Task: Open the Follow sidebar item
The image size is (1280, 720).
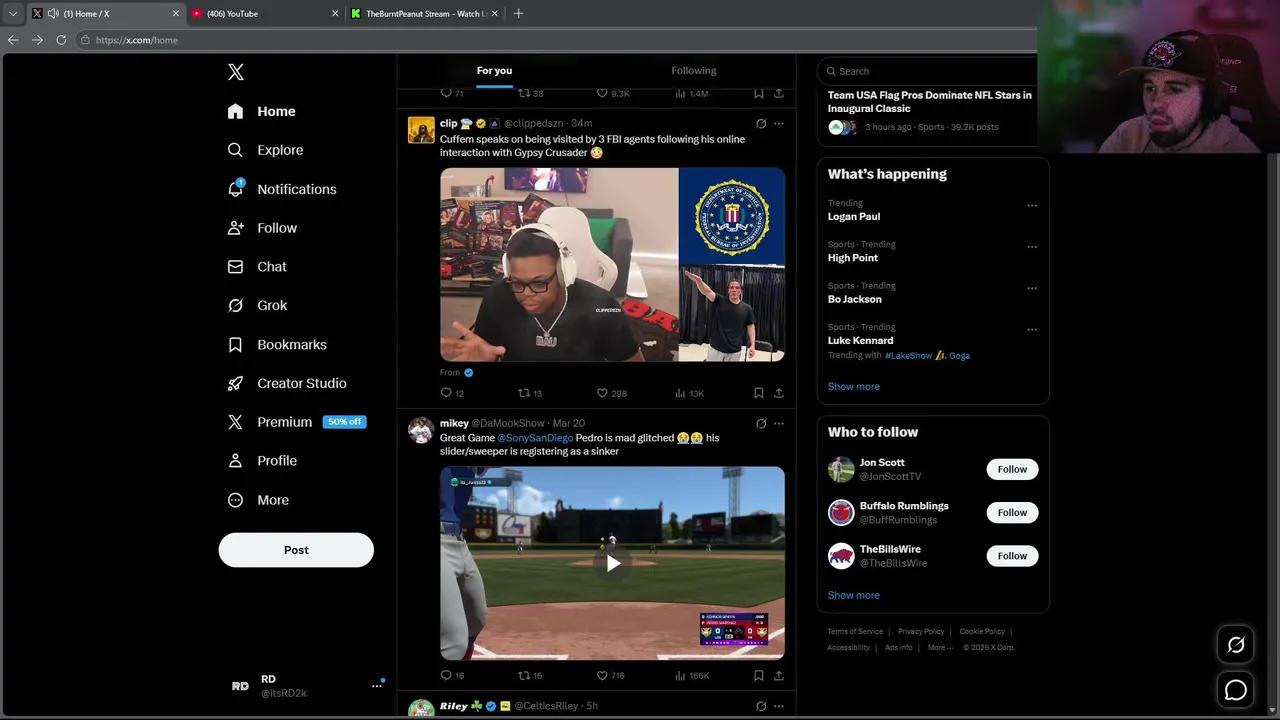Action: 263,228
